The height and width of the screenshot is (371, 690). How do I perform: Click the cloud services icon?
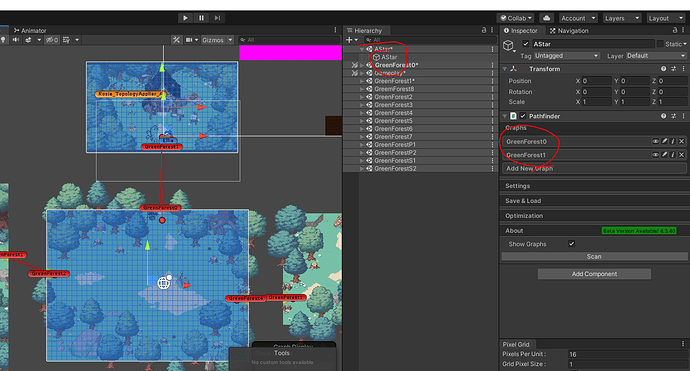click(x=547, y=18)
